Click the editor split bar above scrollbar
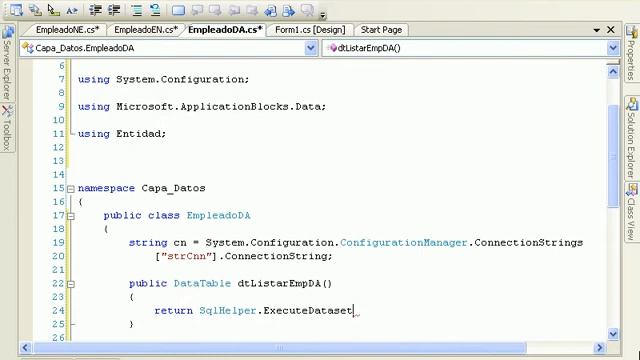 click(x=613, y=63)
